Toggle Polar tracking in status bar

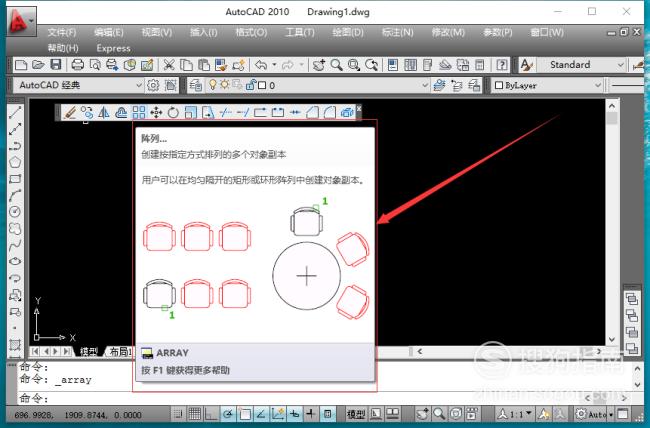point(228,413)
